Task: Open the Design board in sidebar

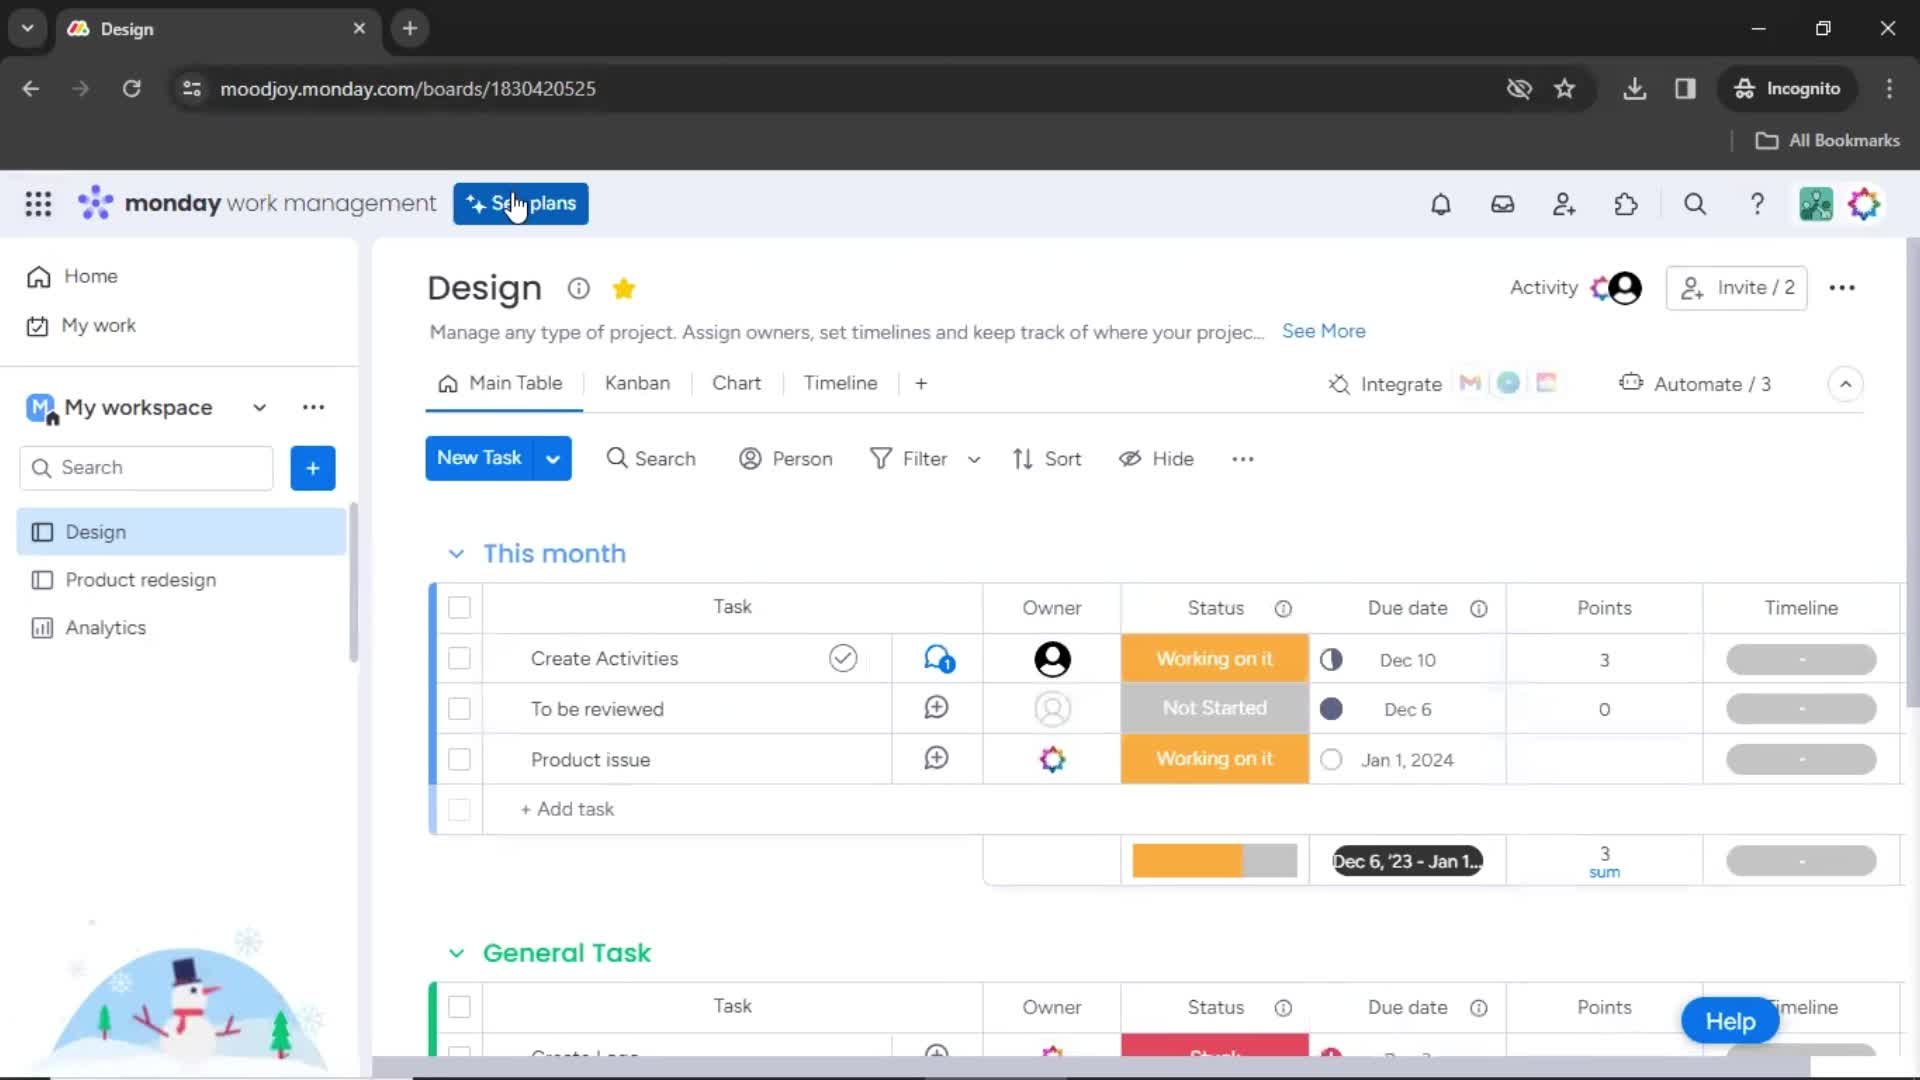Action: point(181,532)
